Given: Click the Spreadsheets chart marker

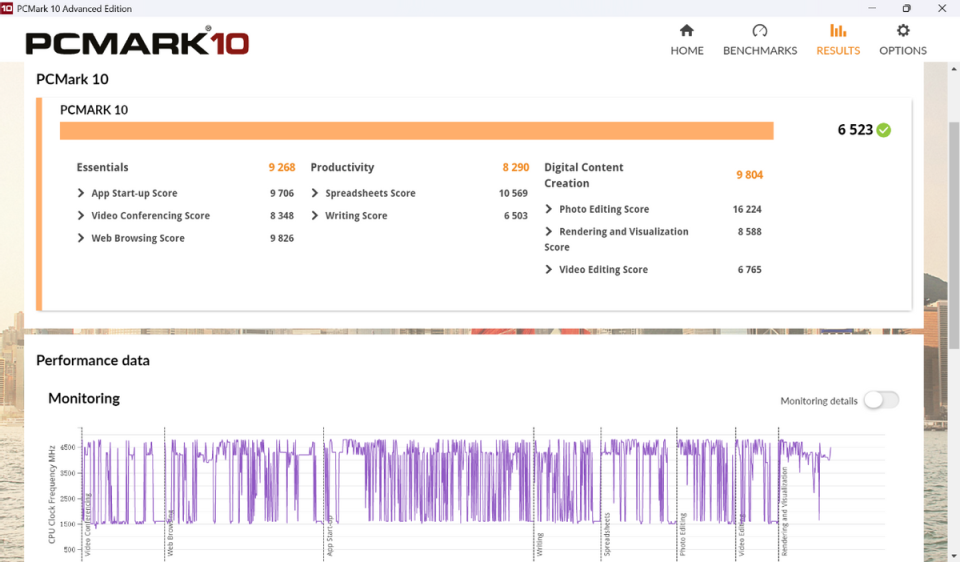Looking at the screenshot, I should 607,534.
